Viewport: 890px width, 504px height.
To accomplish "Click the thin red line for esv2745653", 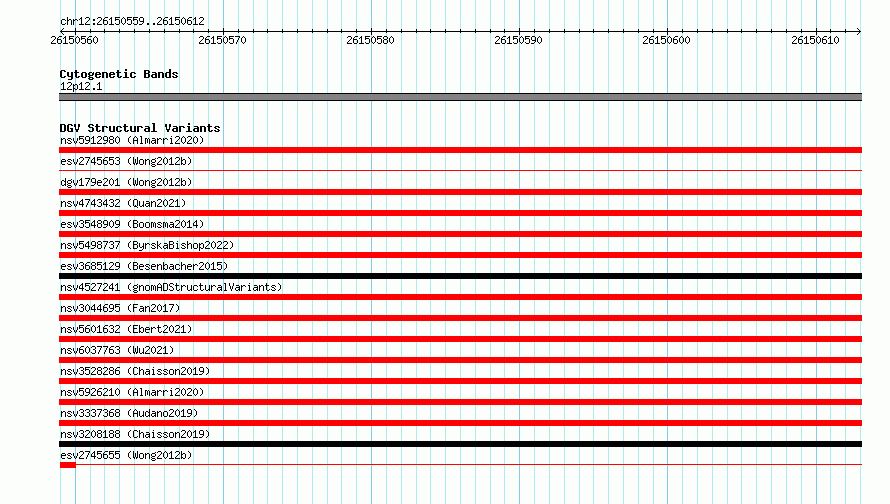I will click(460, 170).
